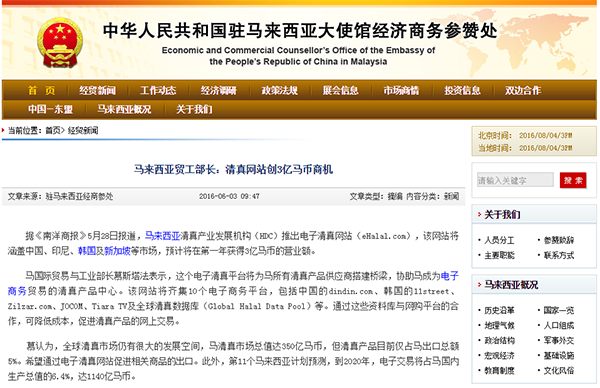Open 人员分工 in 关于我们 sidebar
The height and width of the screenshot is (388, 600).
(x=499, y=240)
